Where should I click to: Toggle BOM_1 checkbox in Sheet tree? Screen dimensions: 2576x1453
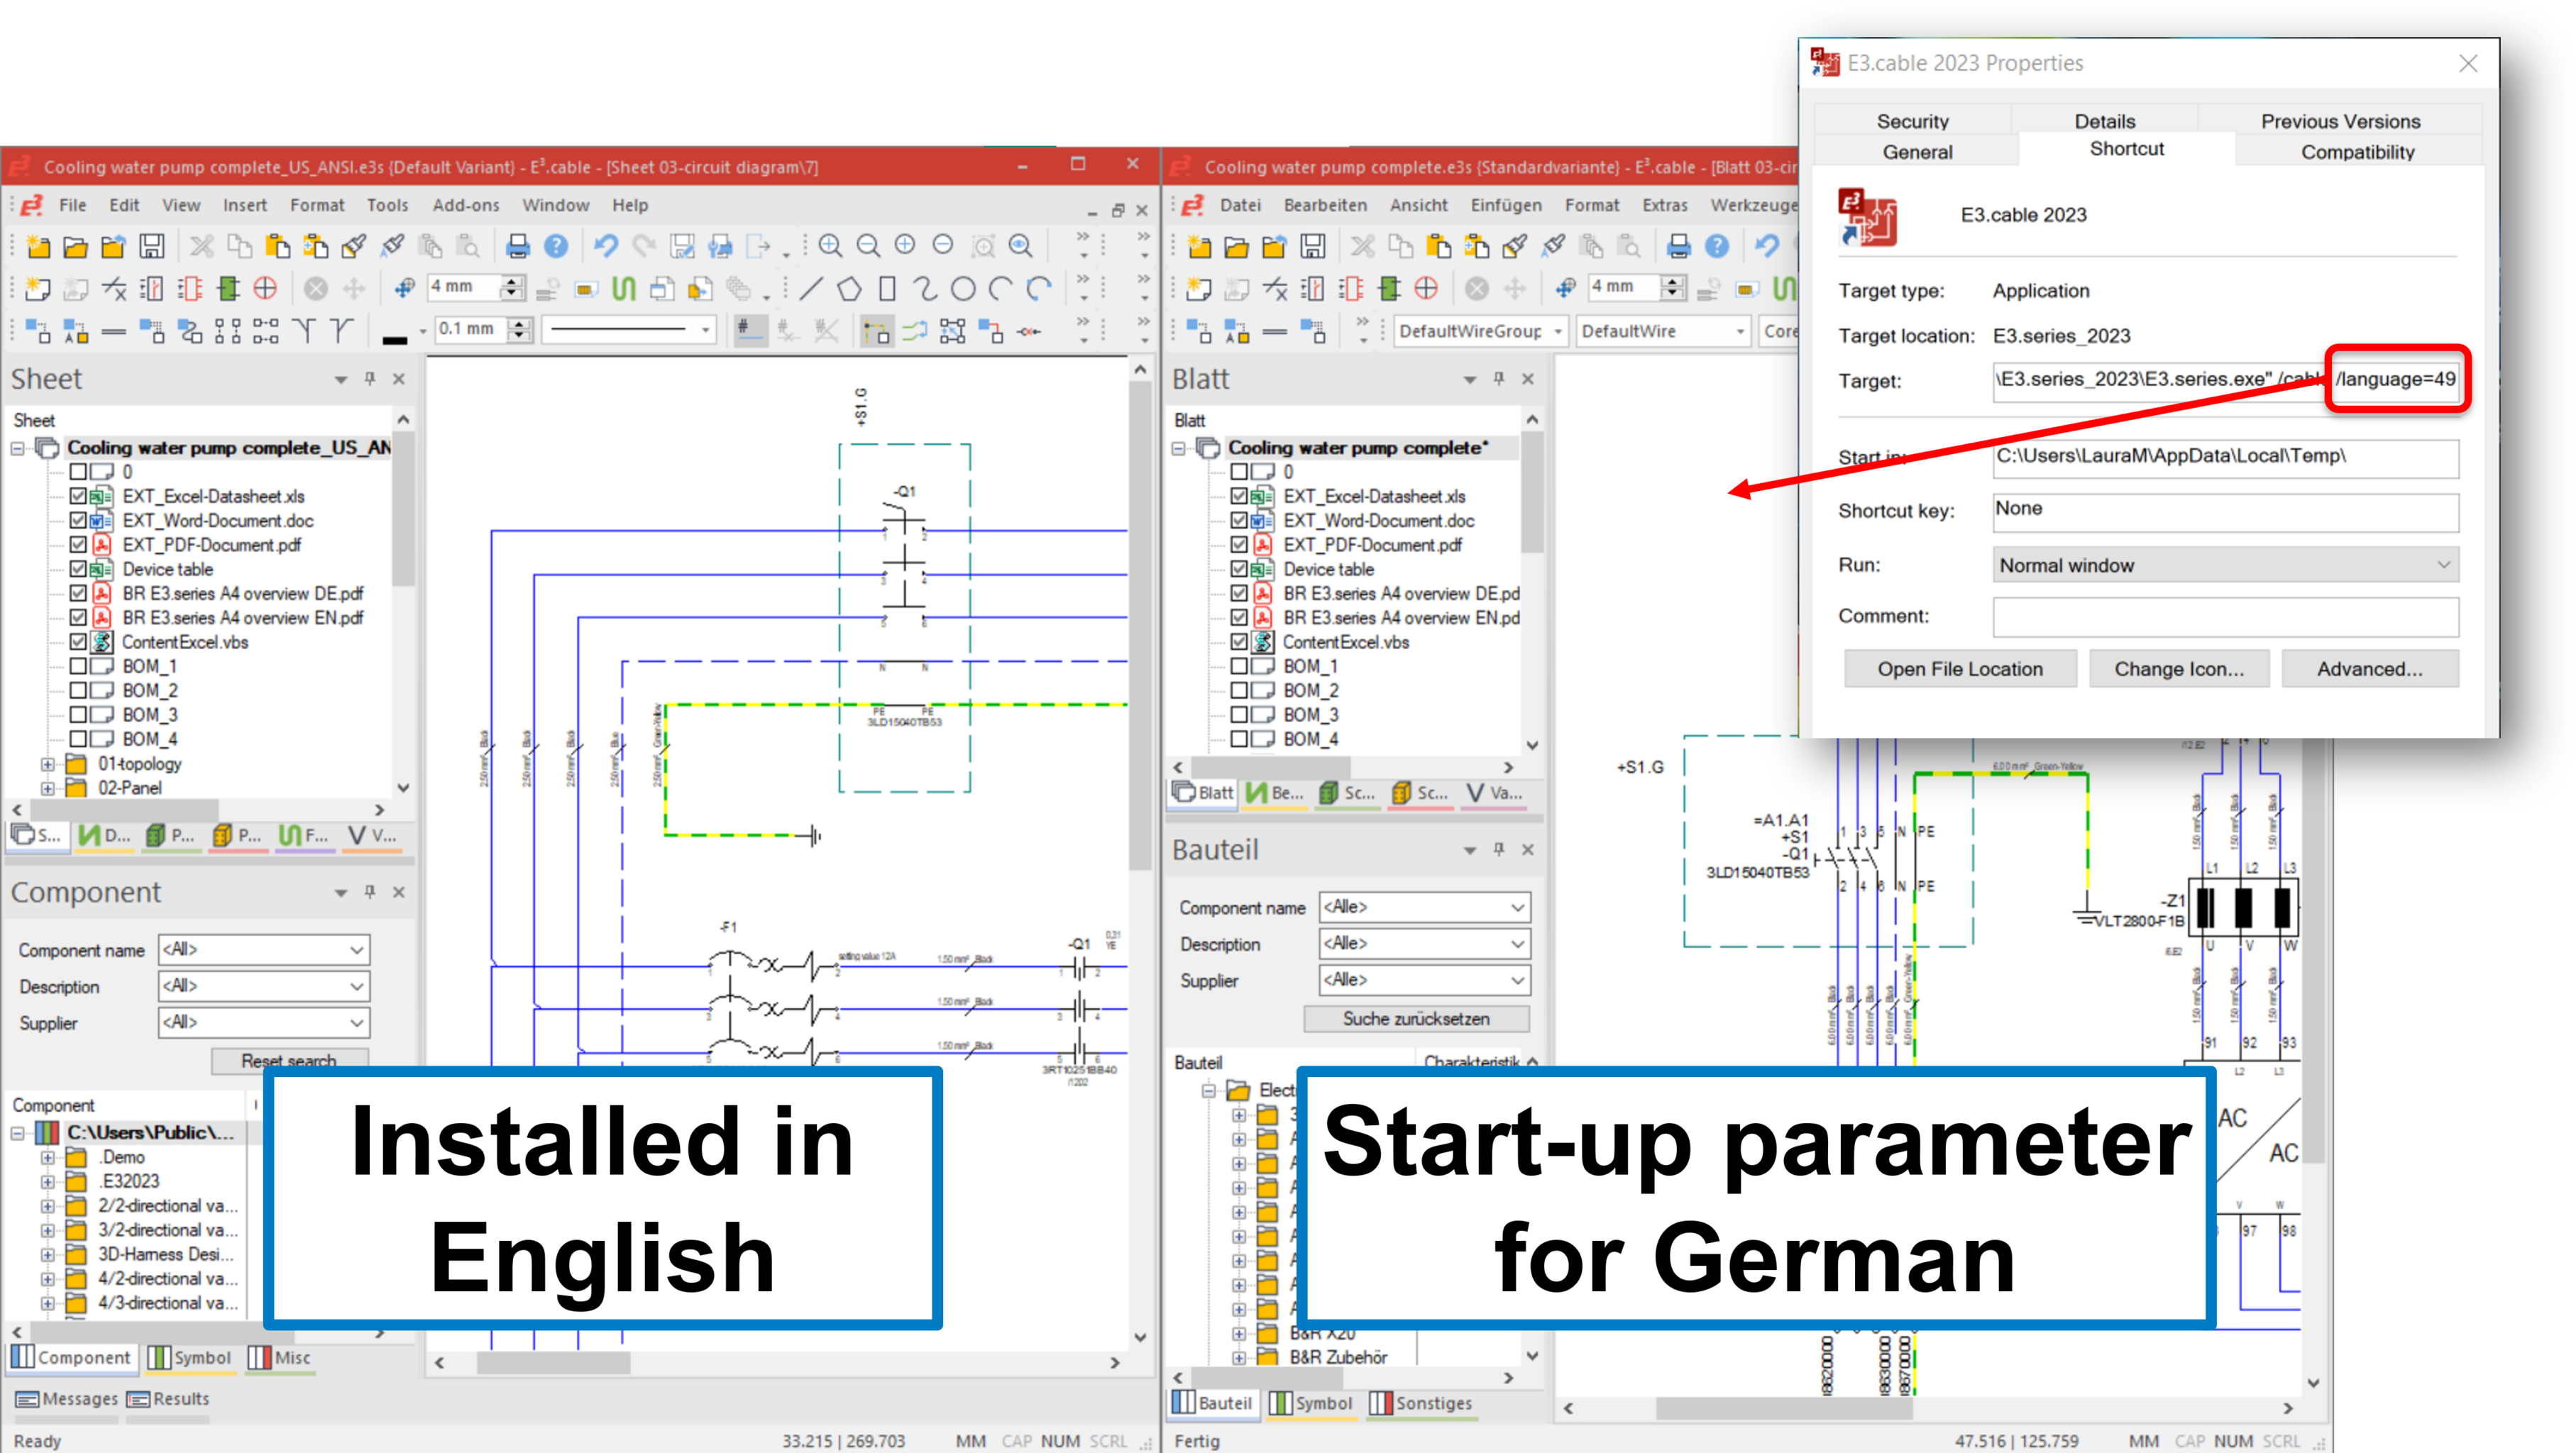tap(78, 666)
